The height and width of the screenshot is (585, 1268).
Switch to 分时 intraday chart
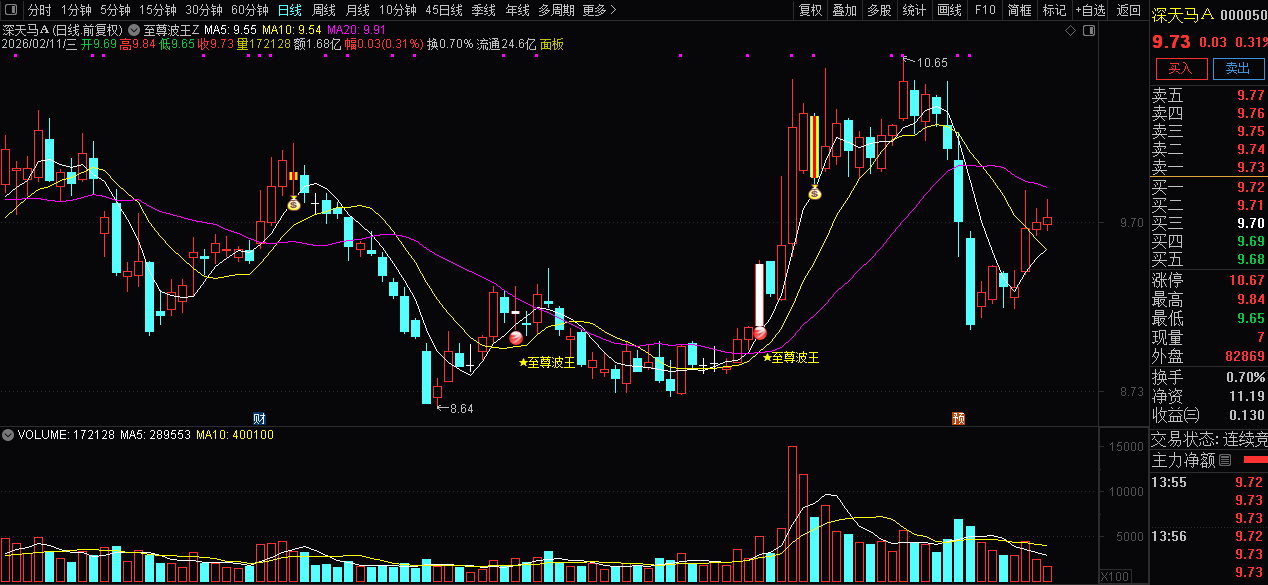[x=40, y=10]
